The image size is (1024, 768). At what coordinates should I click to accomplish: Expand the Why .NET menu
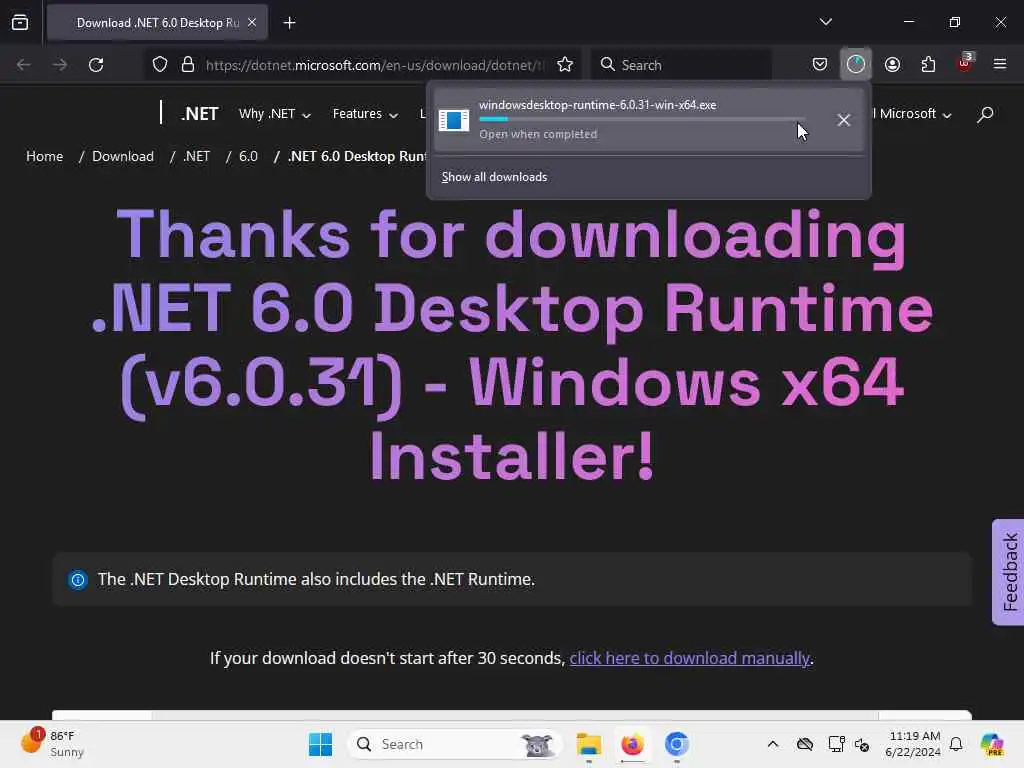[275, 114]
